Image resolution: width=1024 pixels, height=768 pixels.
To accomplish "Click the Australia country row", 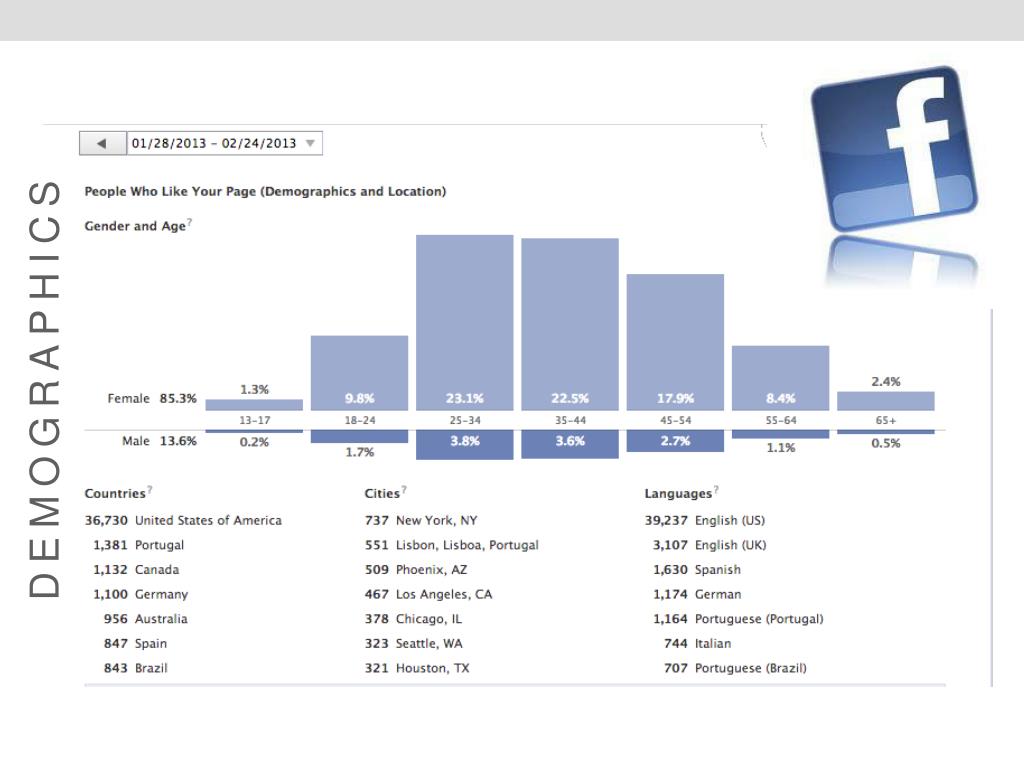I will point(146,619).
